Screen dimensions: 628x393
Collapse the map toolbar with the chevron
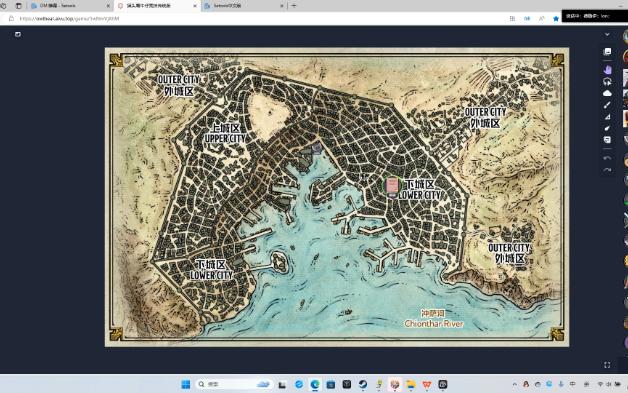pyautogui.click(x=607, y=34)
